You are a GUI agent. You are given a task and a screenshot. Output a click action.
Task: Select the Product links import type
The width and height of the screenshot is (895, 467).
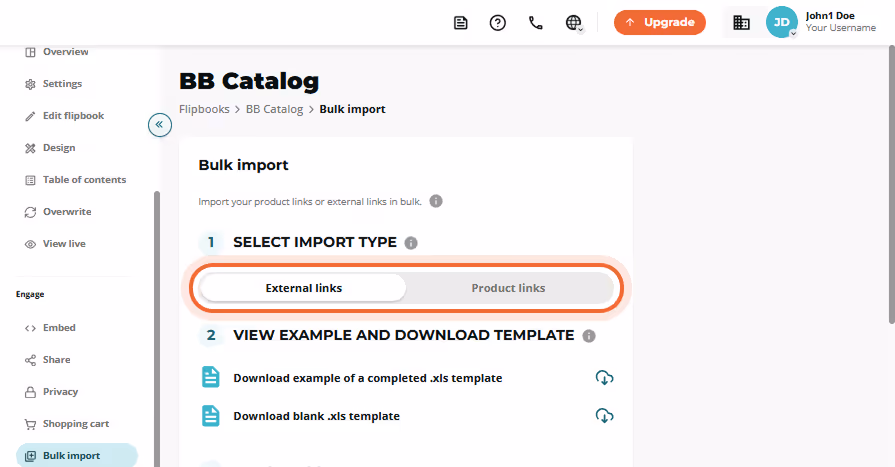point(508,288)
